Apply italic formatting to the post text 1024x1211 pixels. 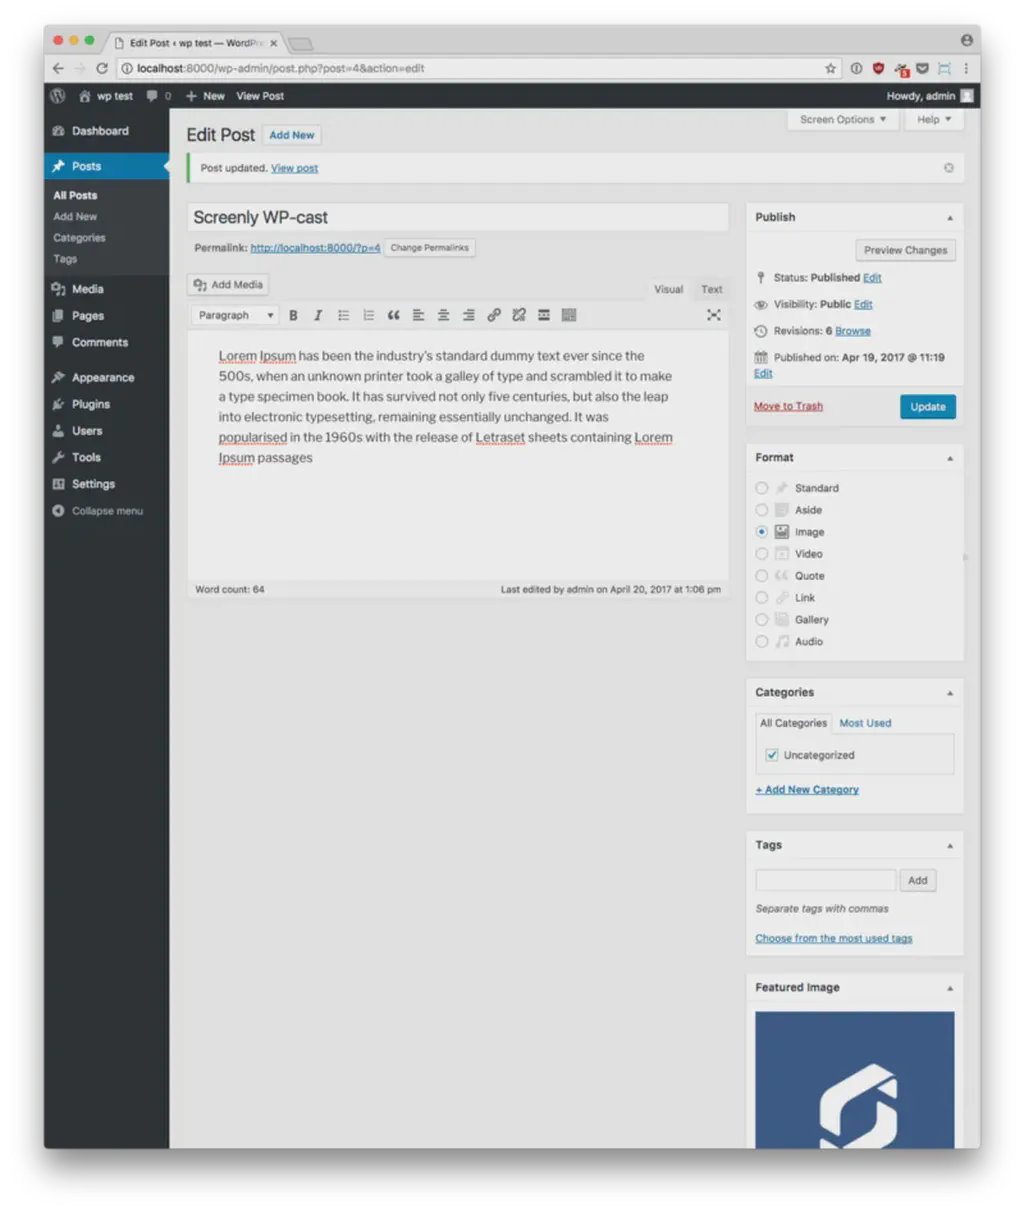click(x=318, y=315)
